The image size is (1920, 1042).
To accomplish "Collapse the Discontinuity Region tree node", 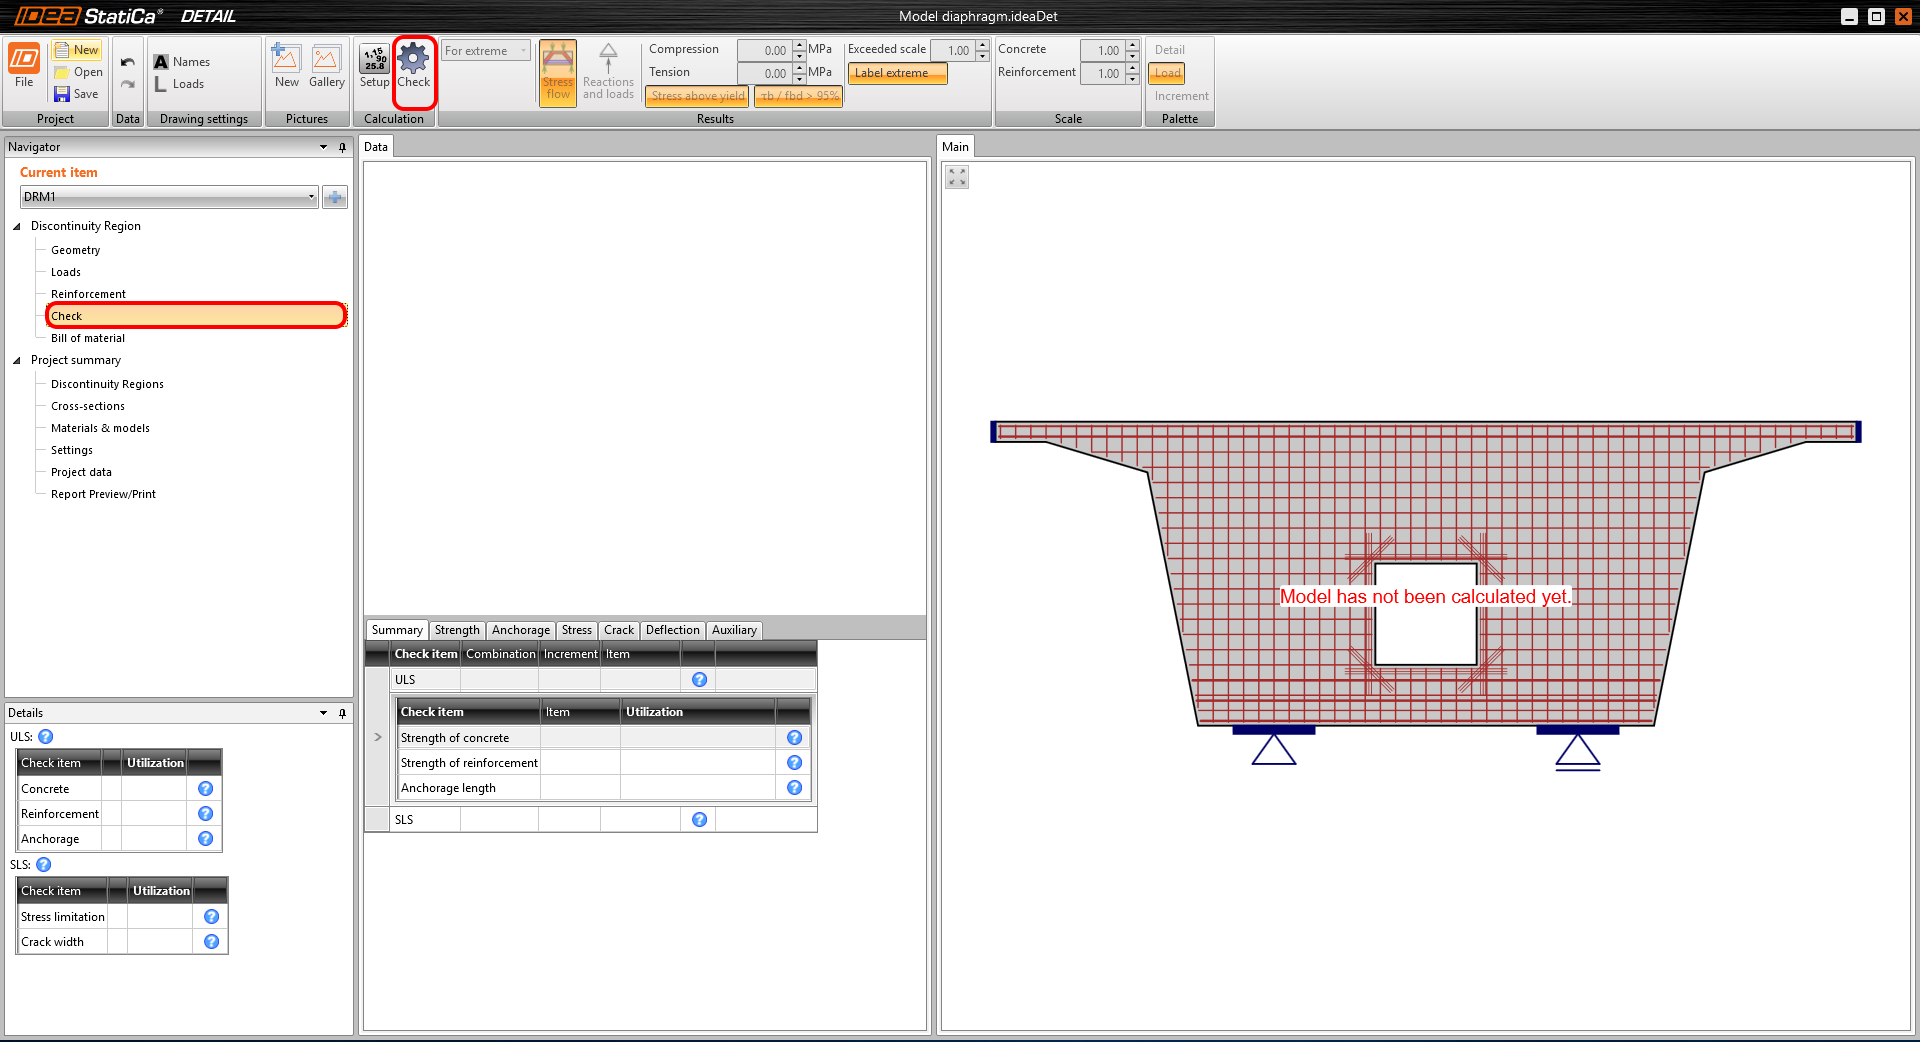I will tap(17, 226).
